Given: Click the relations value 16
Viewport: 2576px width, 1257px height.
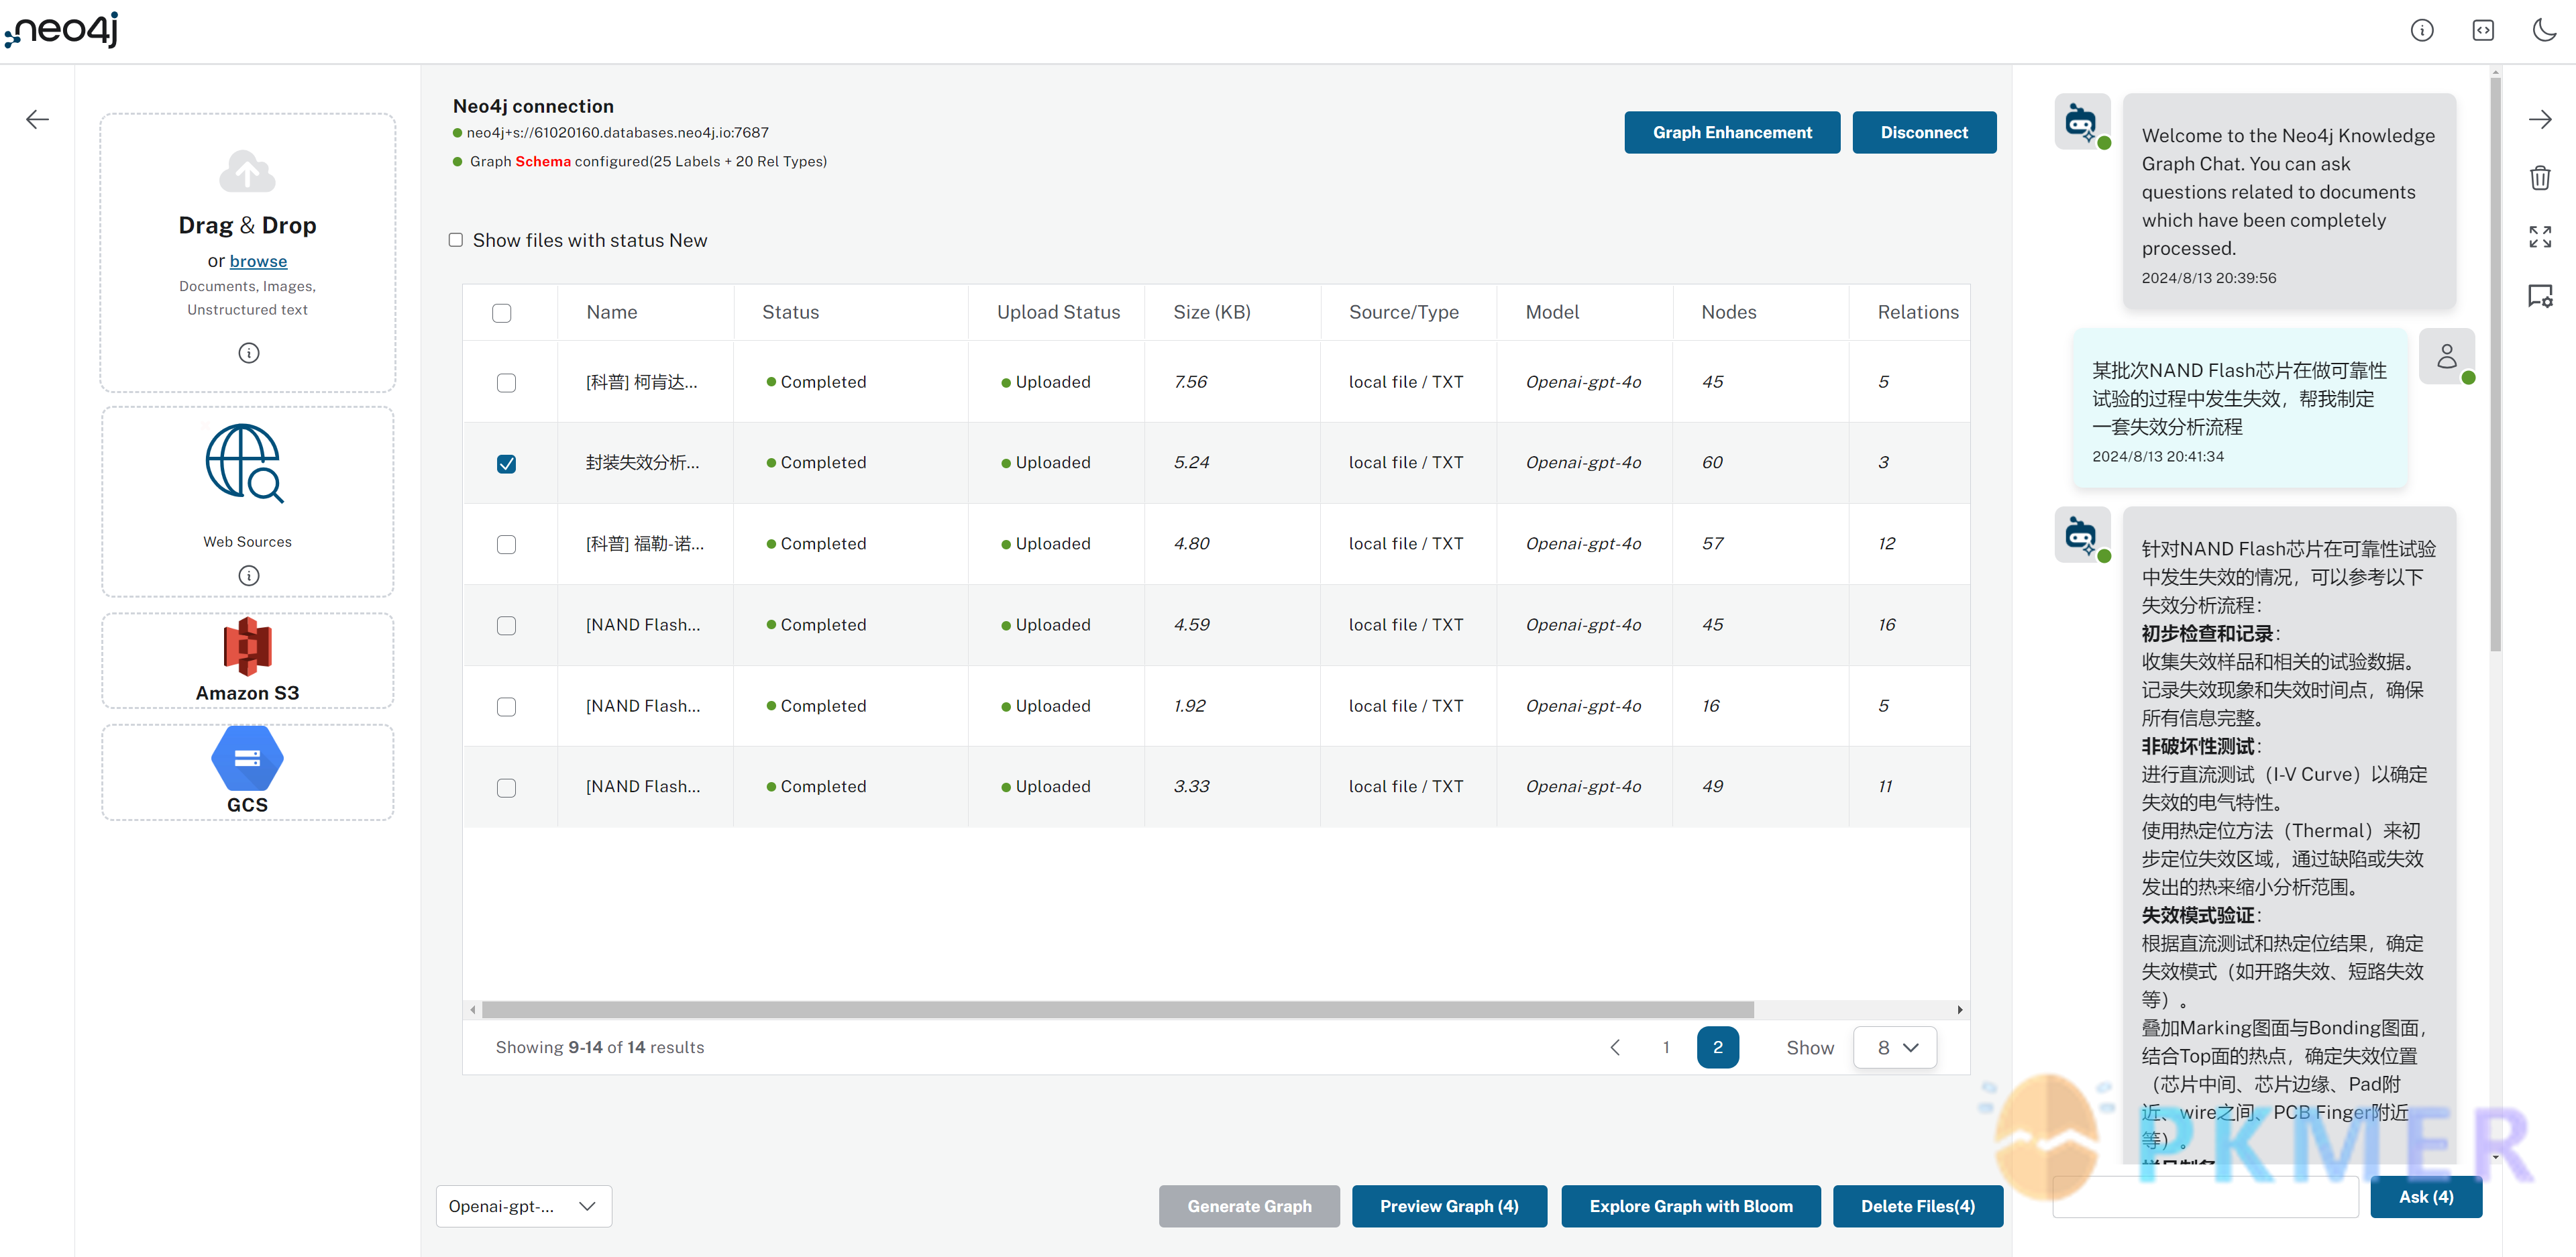Looking at the screenshot, I should click(1886, 625).
